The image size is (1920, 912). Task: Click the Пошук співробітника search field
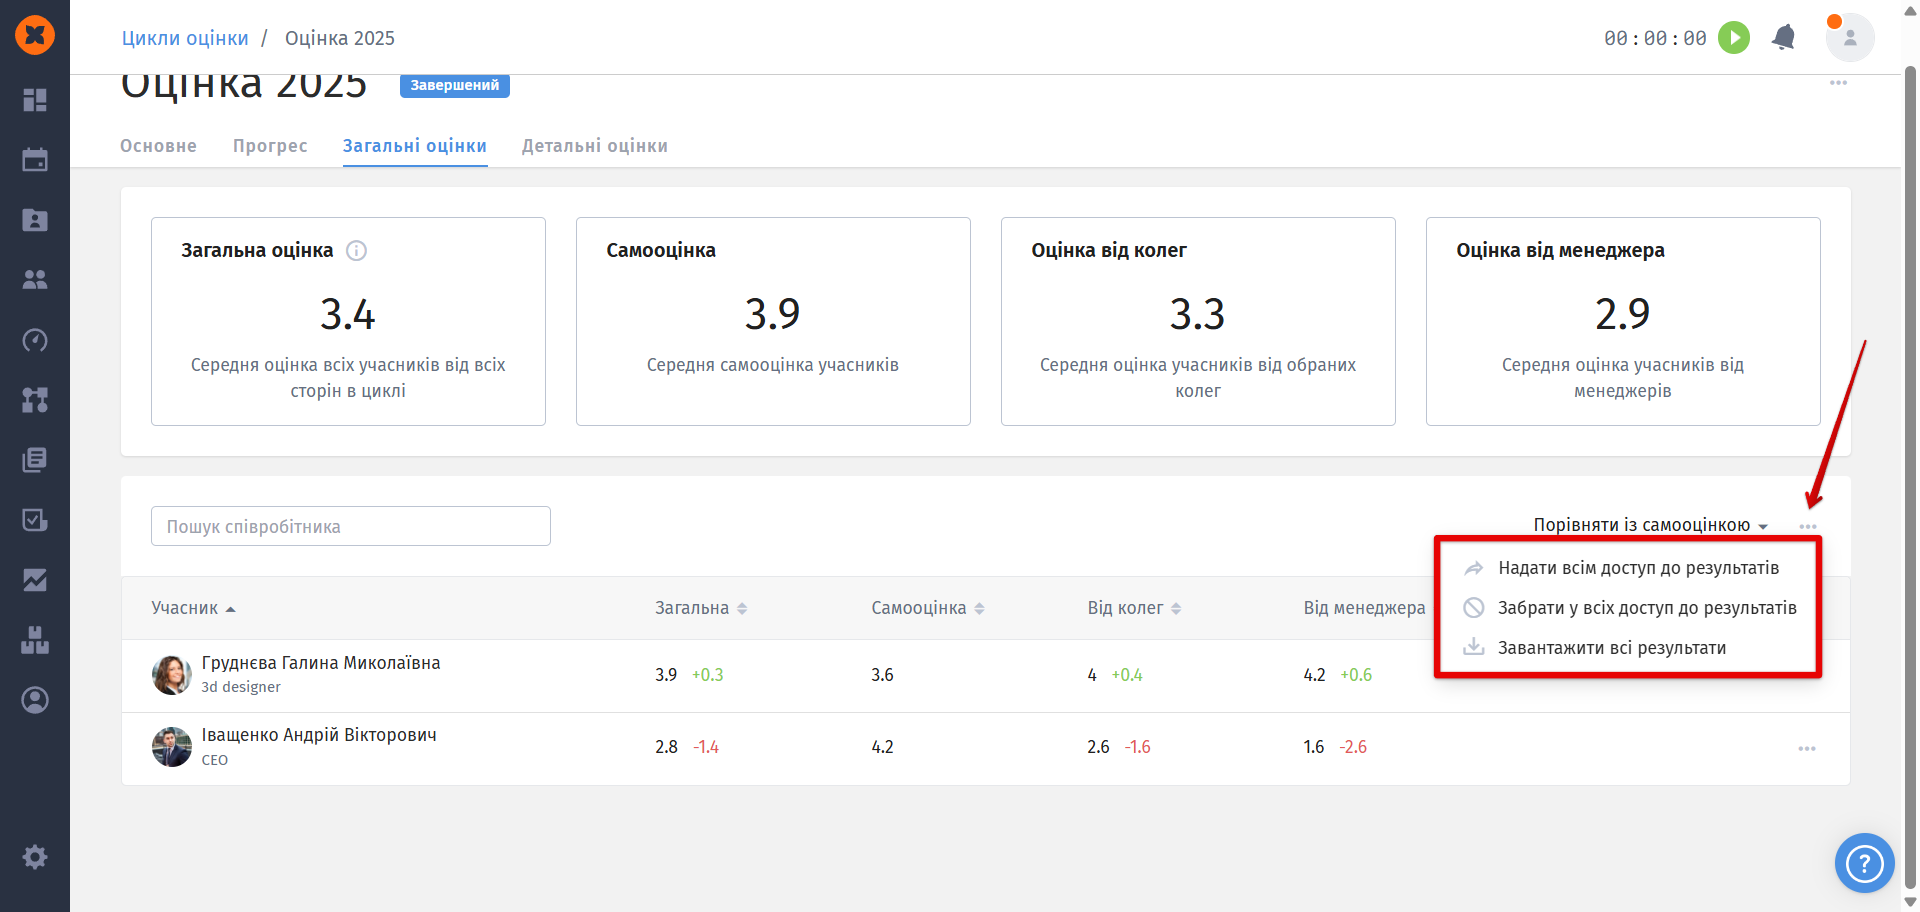[x=351, y=526]
